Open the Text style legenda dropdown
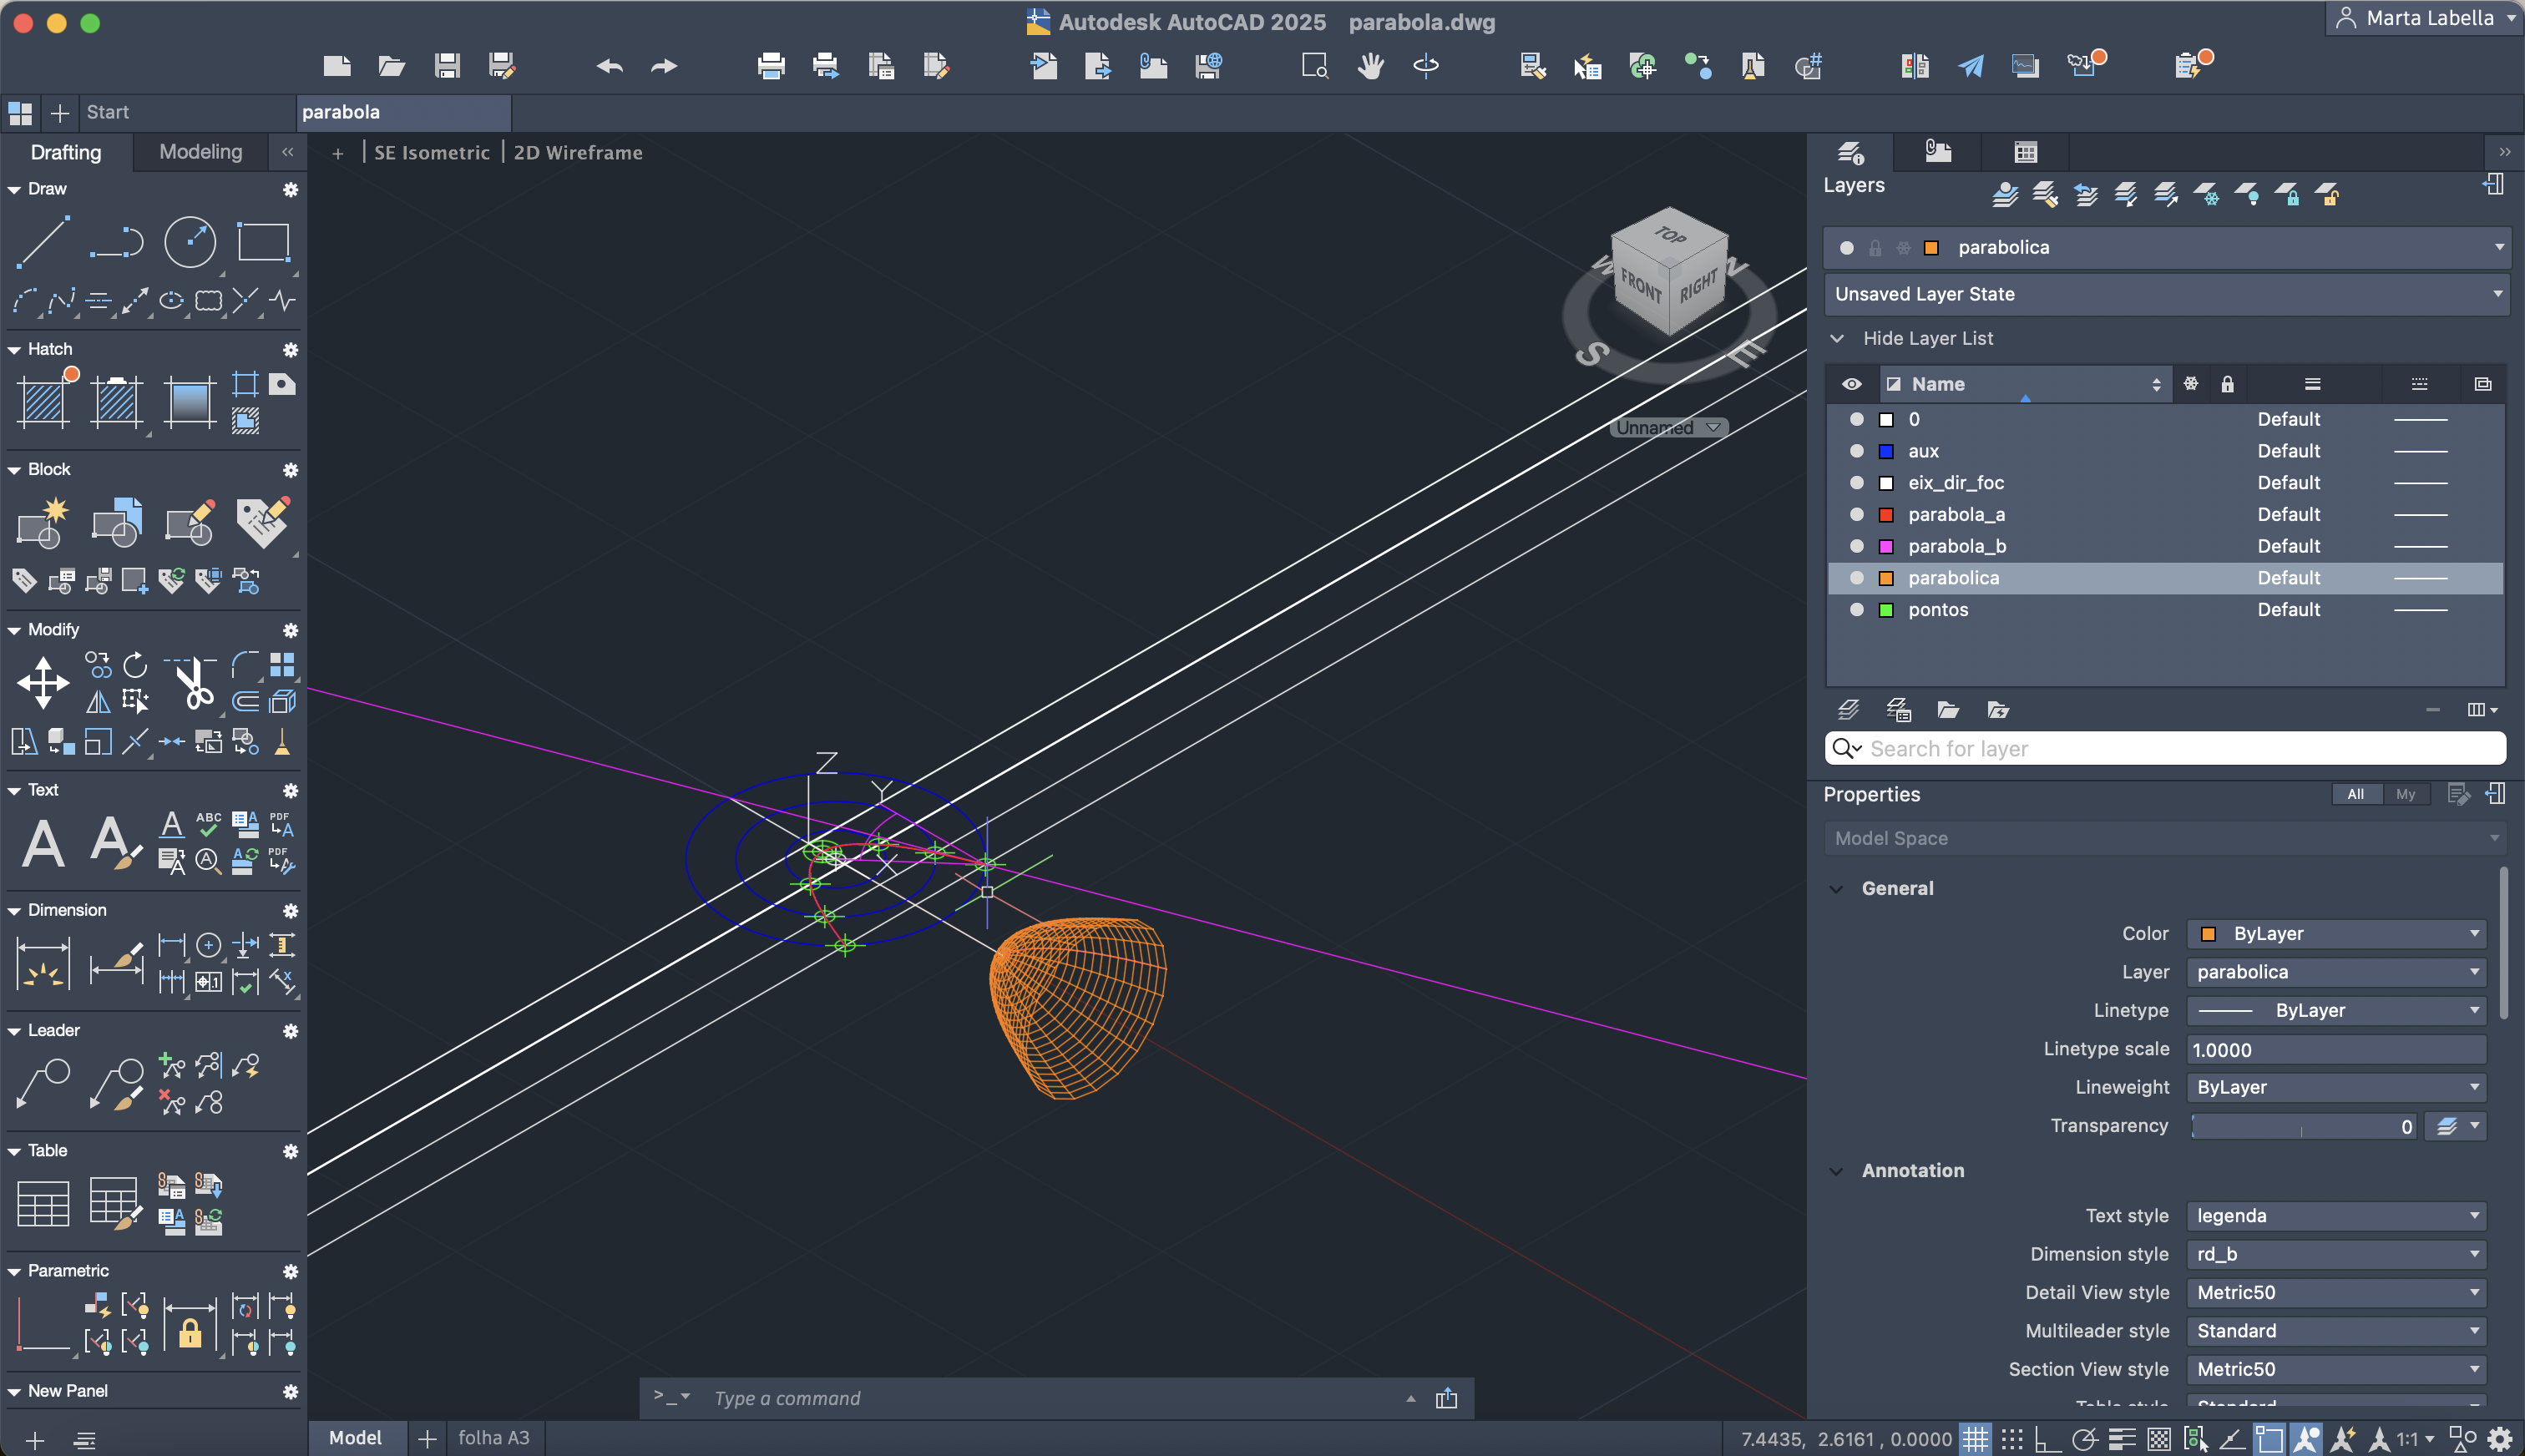 [x=2335, y=1215]
